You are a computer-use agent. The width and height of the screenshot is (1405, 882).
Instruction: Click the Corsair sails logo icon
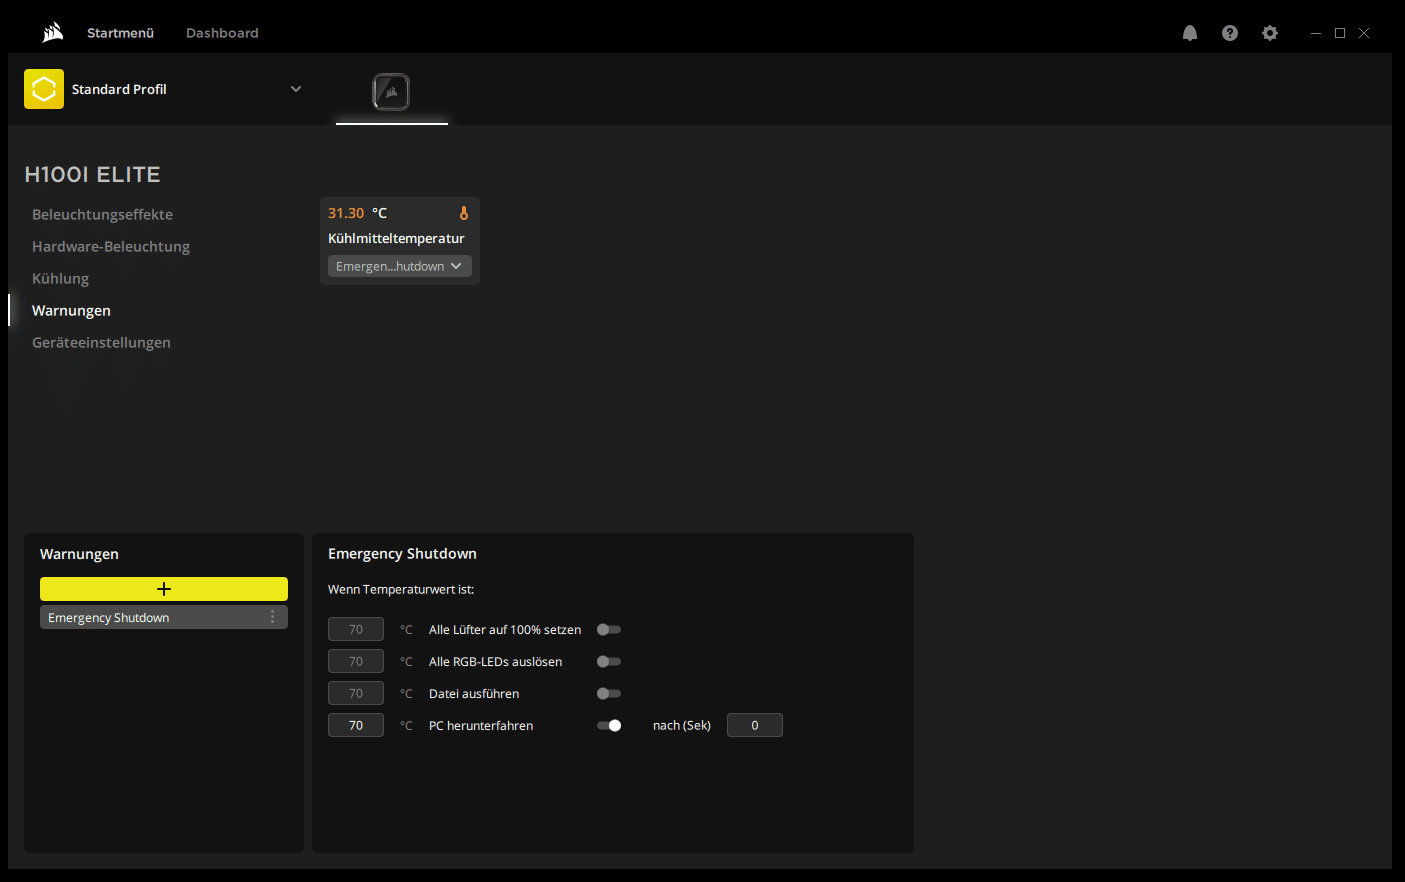(x=53, y=33)
